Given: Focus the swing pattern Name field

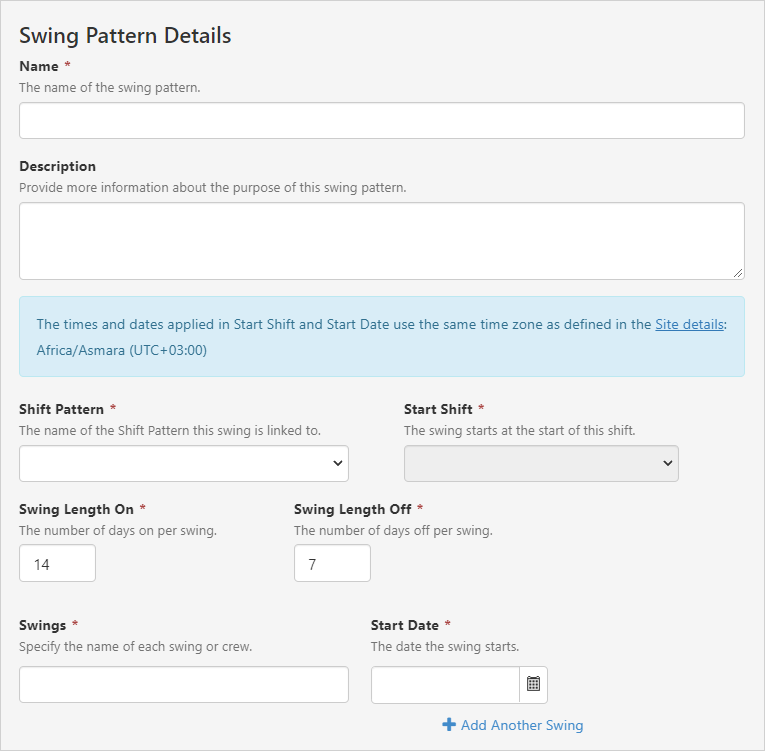Looking at the screenshot, I should (382, 120).
